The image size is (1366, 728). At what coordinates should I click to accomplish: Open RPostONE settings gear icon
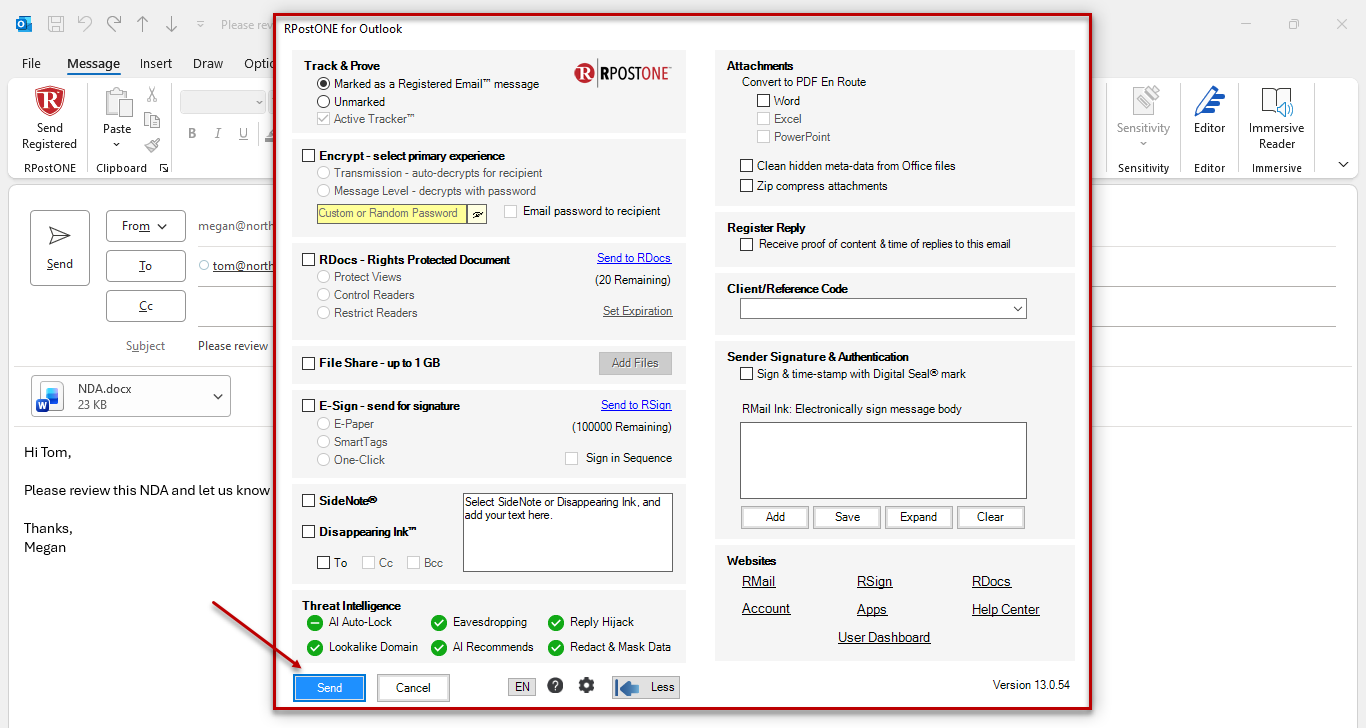pyautogui.click(x=586, y=686)
